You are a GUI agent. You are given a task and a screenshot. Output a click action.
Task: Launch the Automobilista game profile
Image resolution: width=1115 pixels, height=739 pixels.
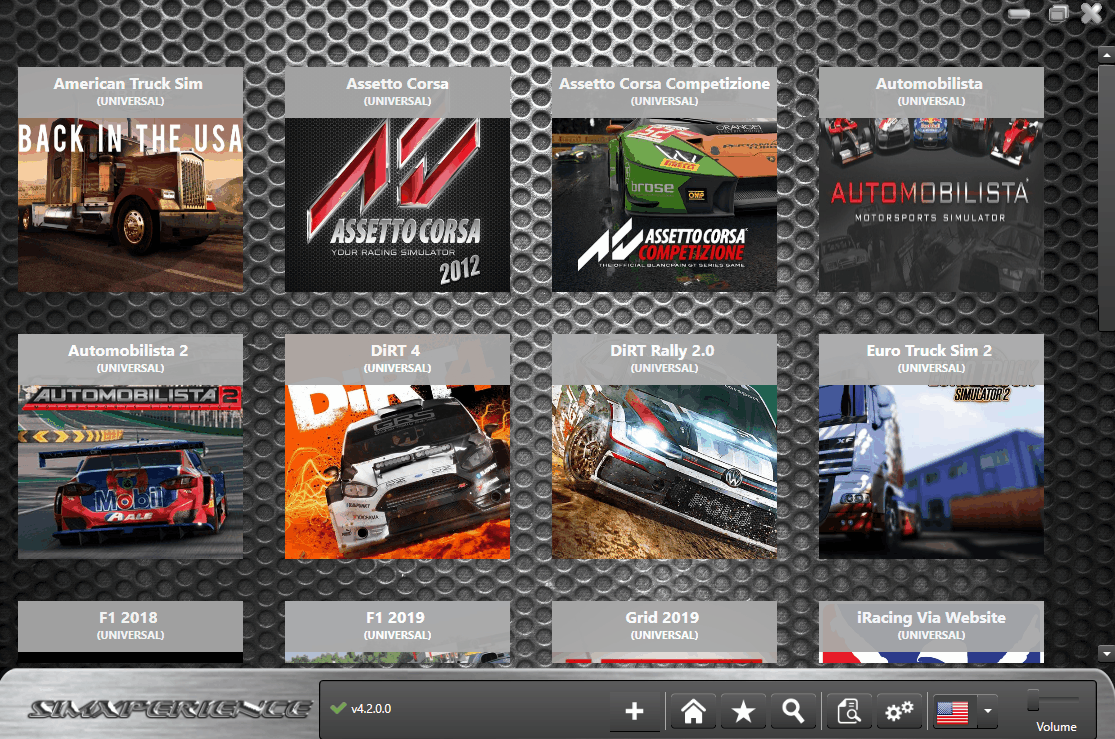coord(930,180)
